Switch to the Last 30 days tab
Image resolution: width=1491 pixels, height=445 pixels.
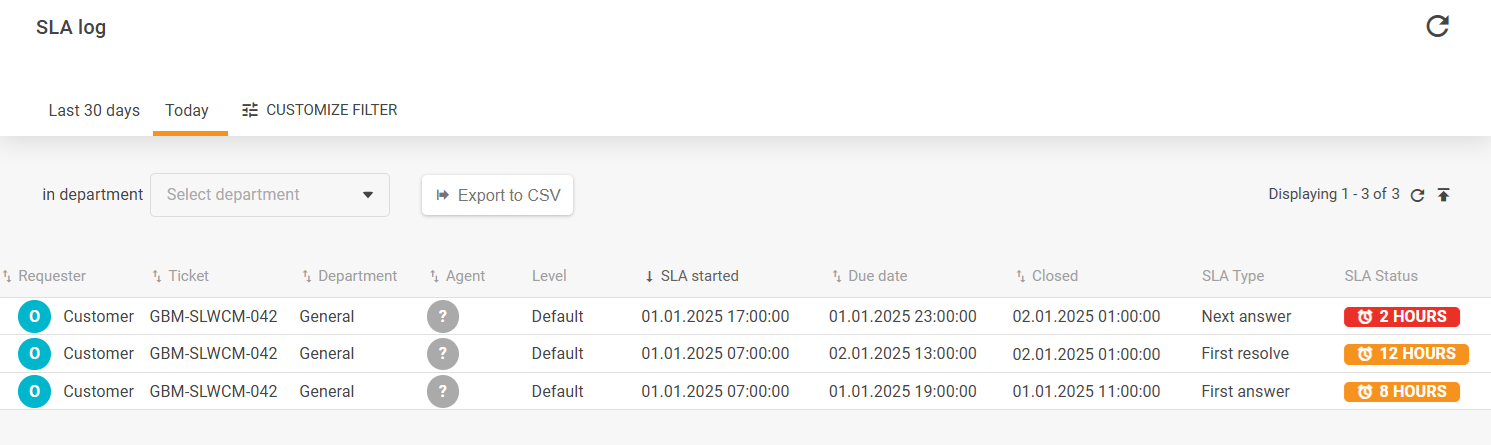(94, 110)
